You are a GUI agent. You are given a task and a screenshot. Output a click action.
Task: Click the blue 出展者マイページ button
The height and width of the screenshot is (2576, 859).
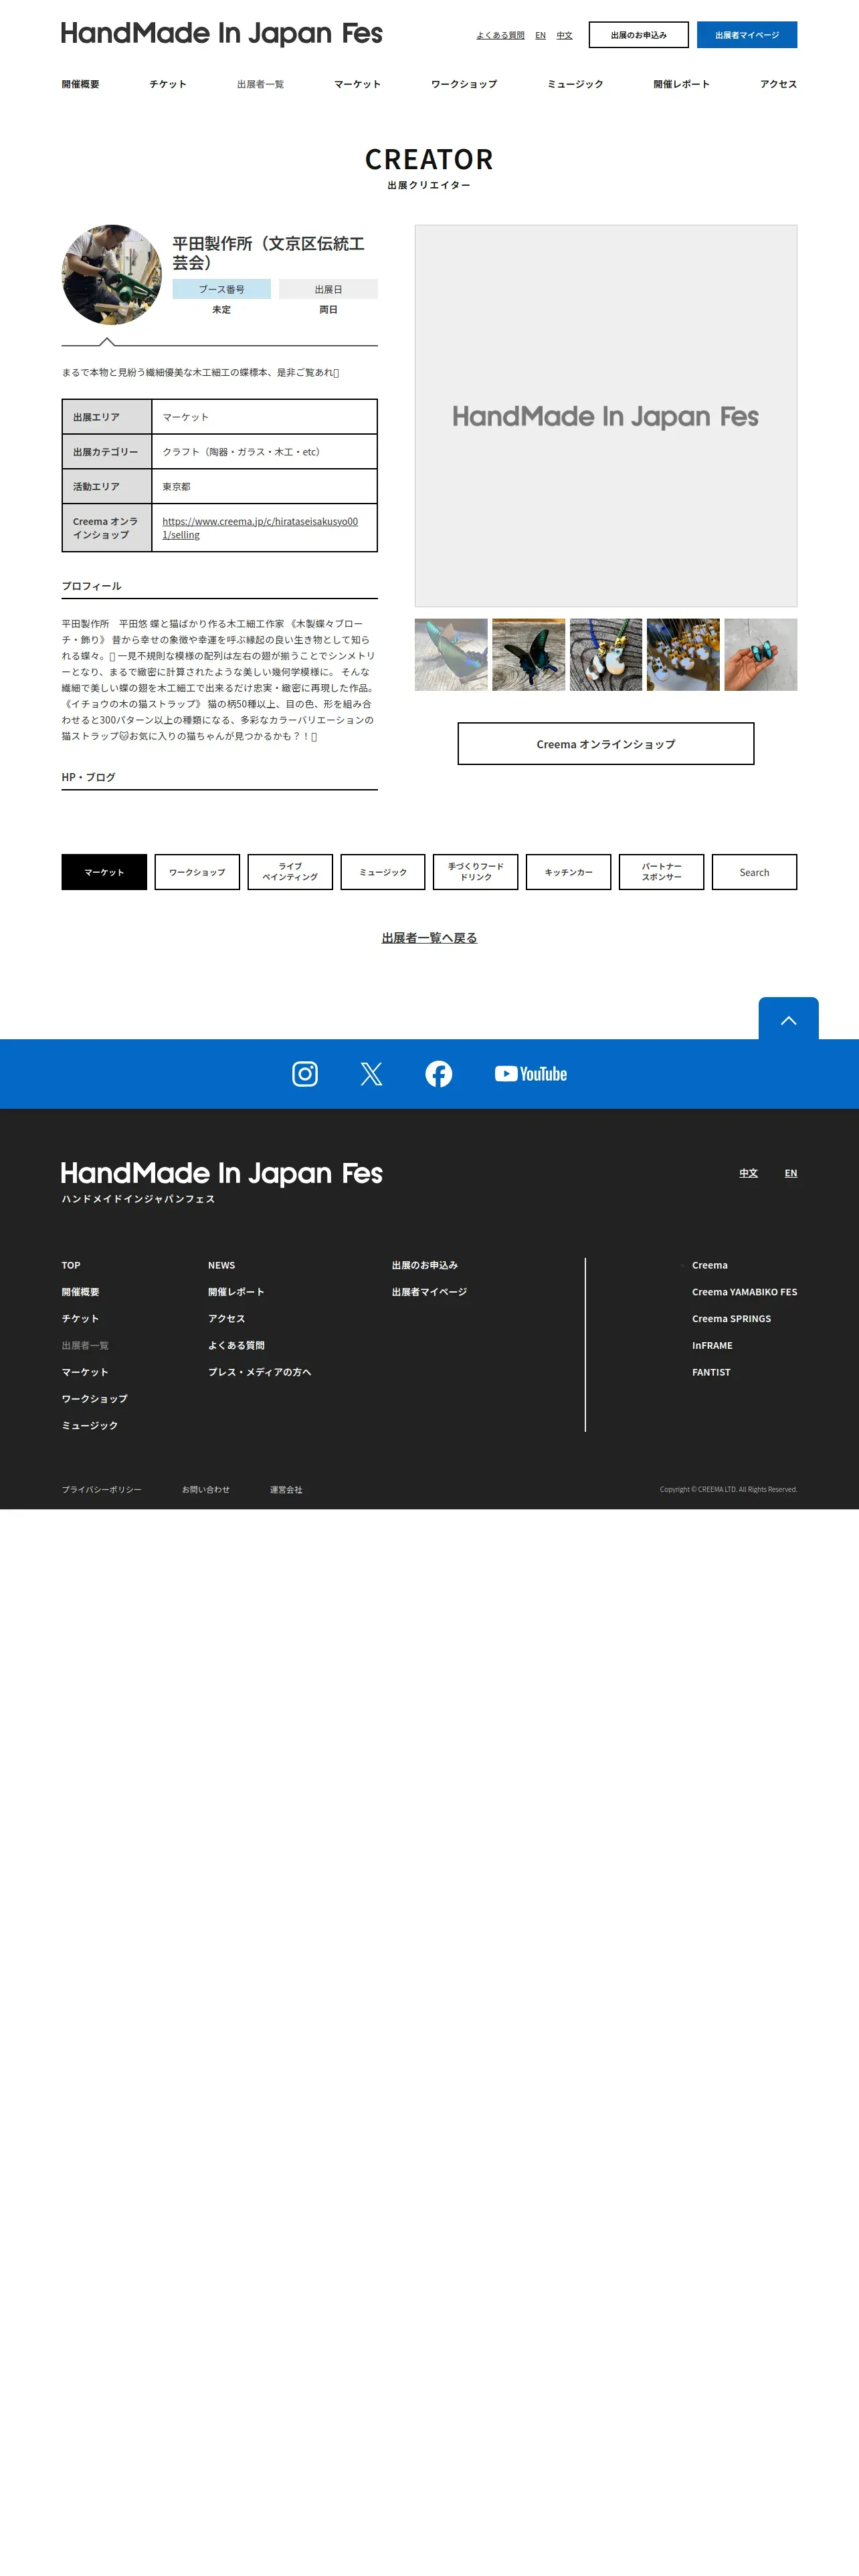click(747, 35)
